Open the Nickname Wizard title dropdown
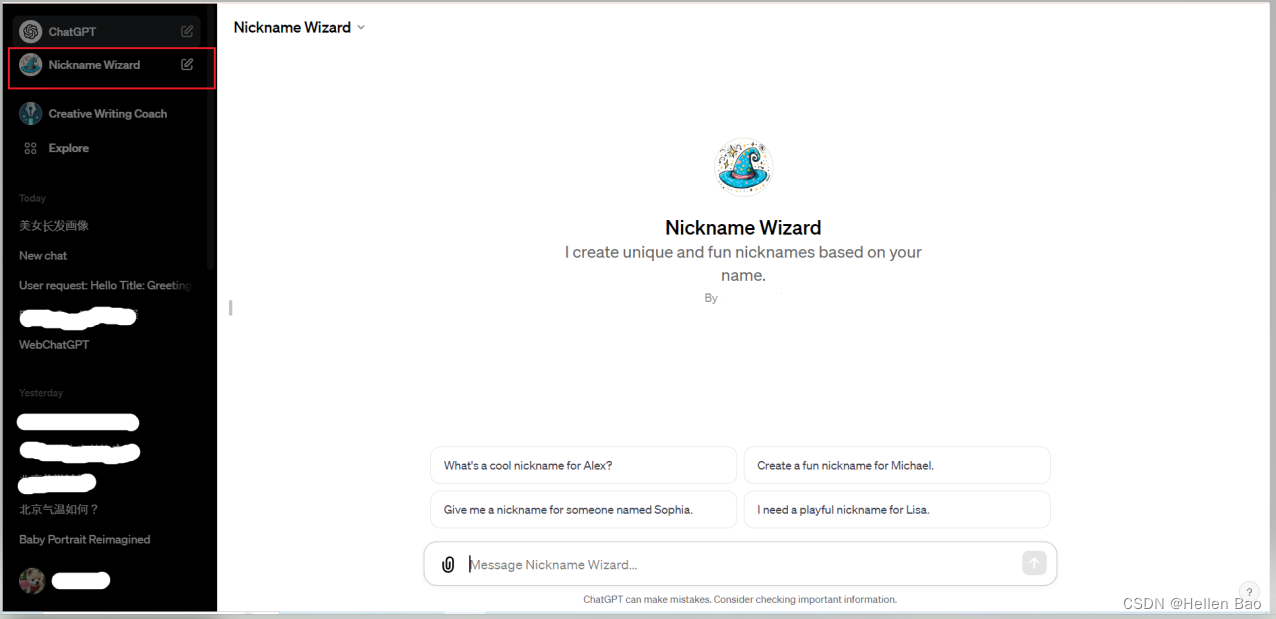1276x619 pixels. 299,27
